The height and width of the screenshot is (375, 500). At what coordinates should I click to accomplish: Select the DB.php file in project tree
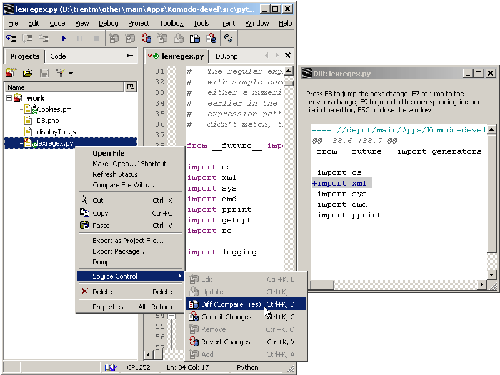[x=47, y=120]
